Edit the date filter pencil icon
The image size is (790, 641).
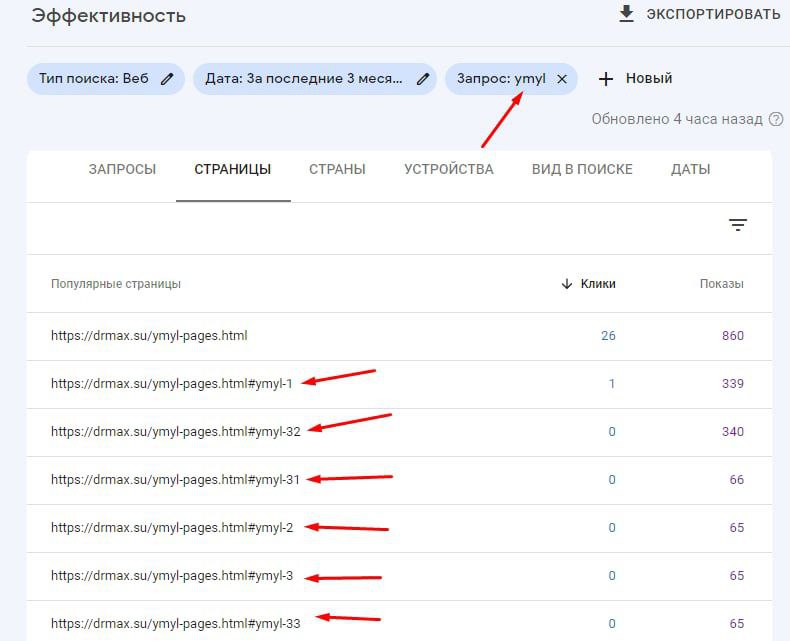pos(423,78)
